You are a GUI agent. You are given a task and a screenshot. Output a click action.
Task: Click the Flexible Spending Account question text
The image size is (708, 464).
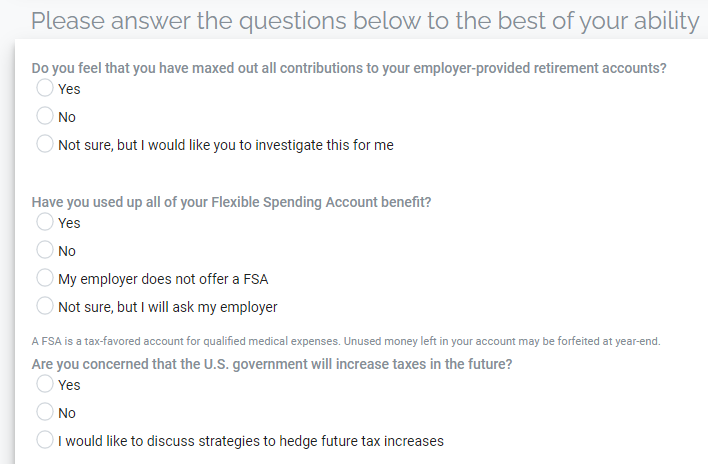point(231,202)
